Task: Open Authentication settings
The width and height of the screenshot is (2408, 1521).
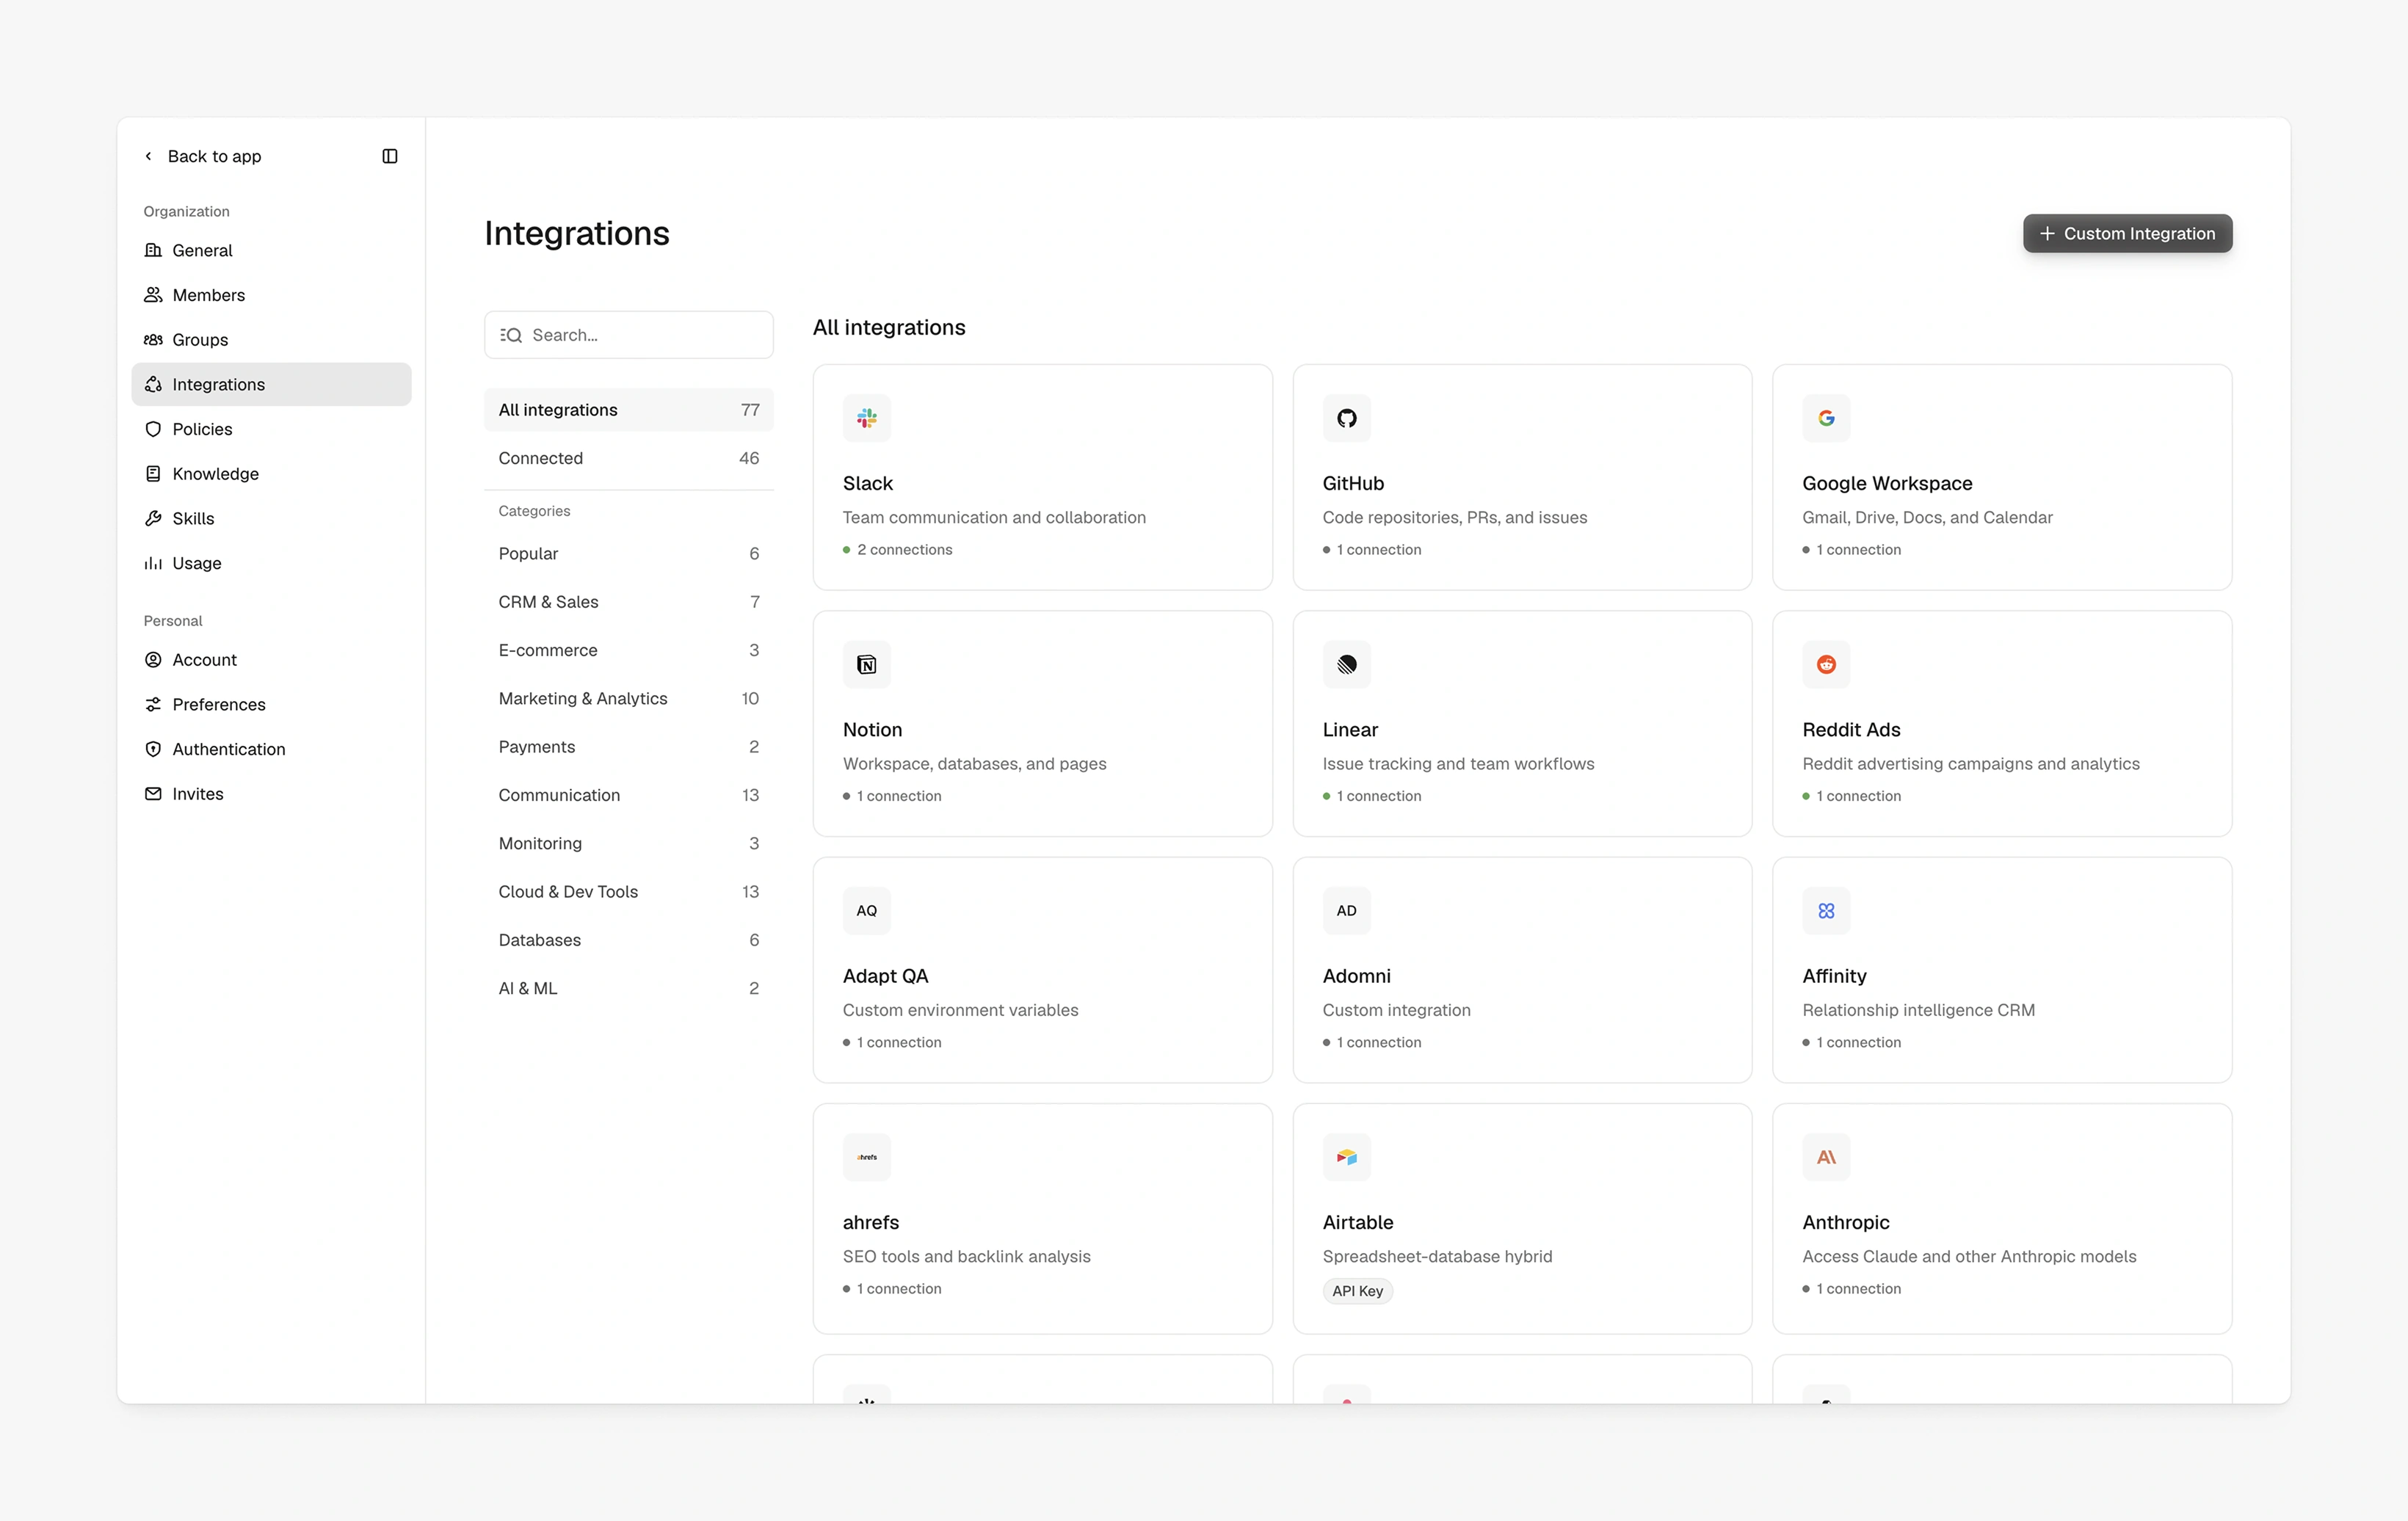Action: coord(271,749)
